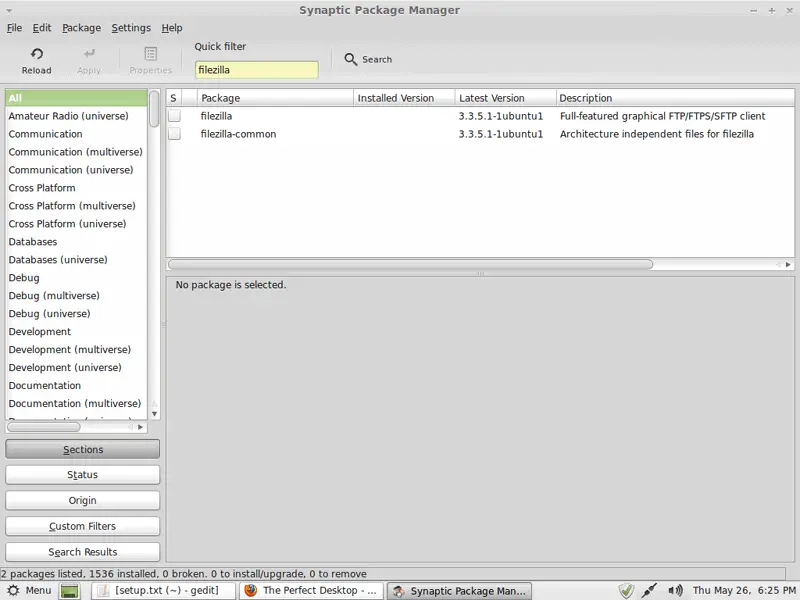Click the status bar packages listed text
The width and height of the screenshot is (800, 600).
[184, 574]
